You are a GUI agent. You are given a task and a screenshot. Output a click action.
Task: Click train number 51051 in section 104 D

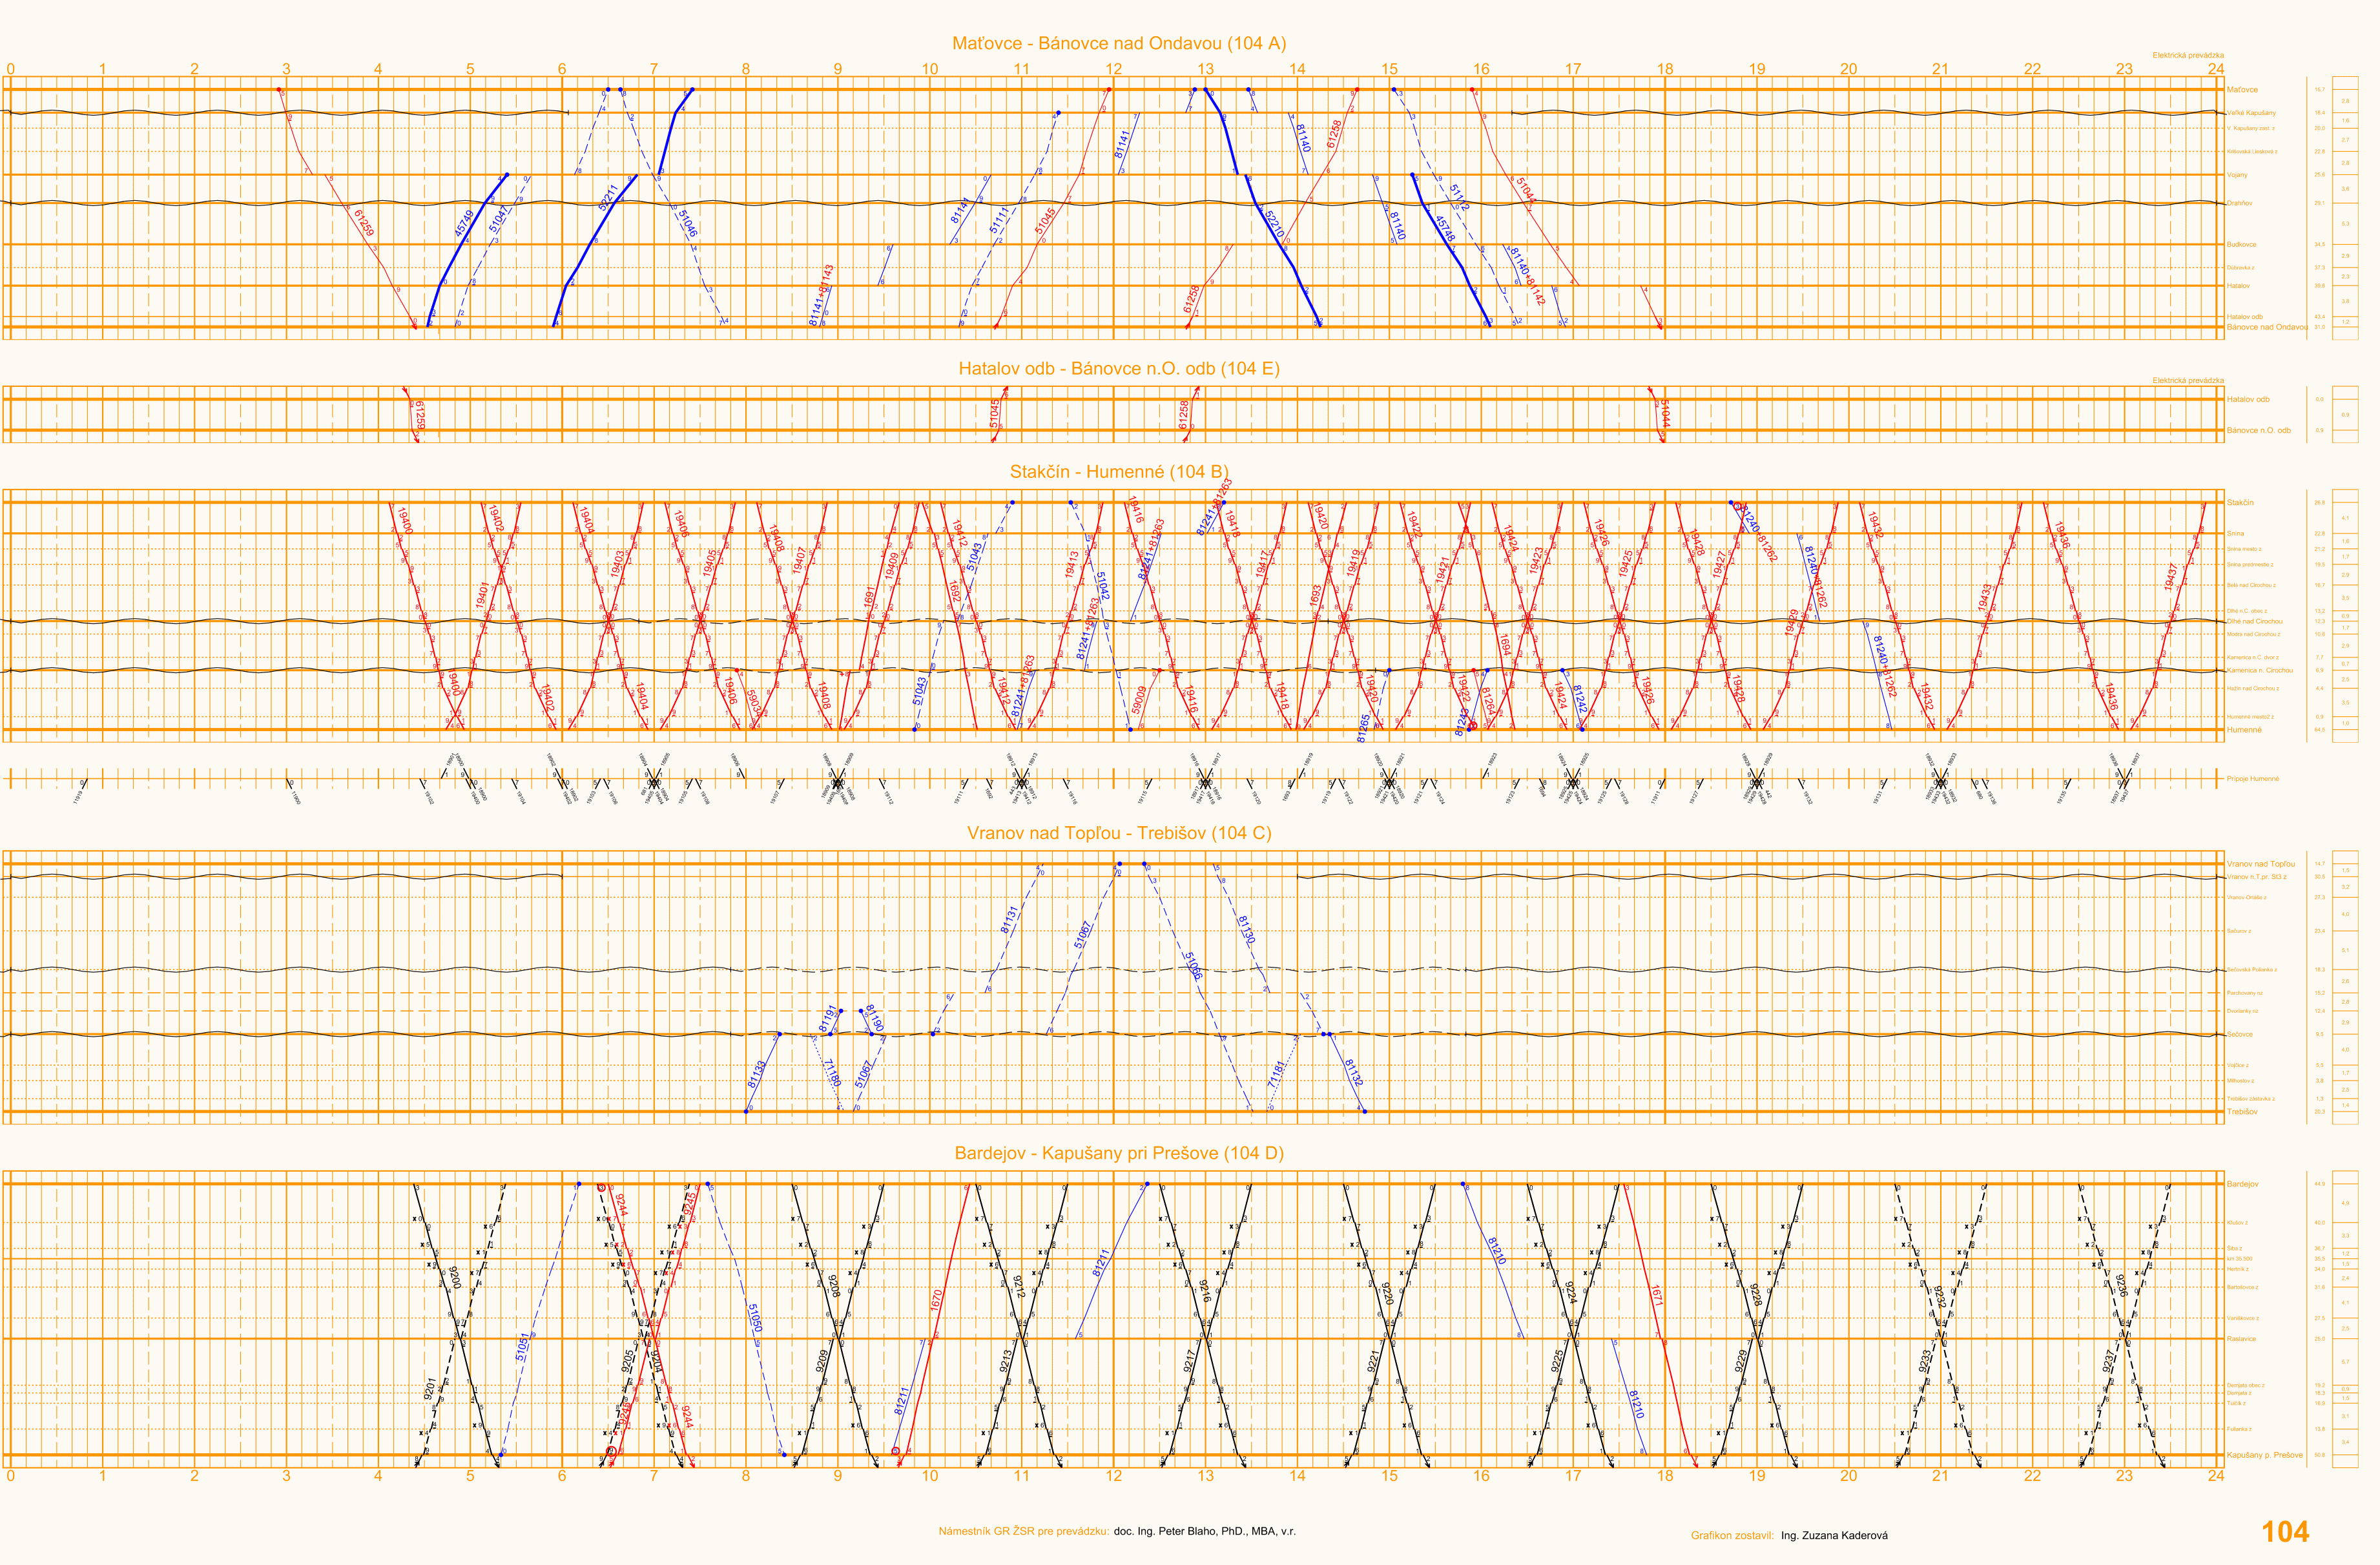522,1346
